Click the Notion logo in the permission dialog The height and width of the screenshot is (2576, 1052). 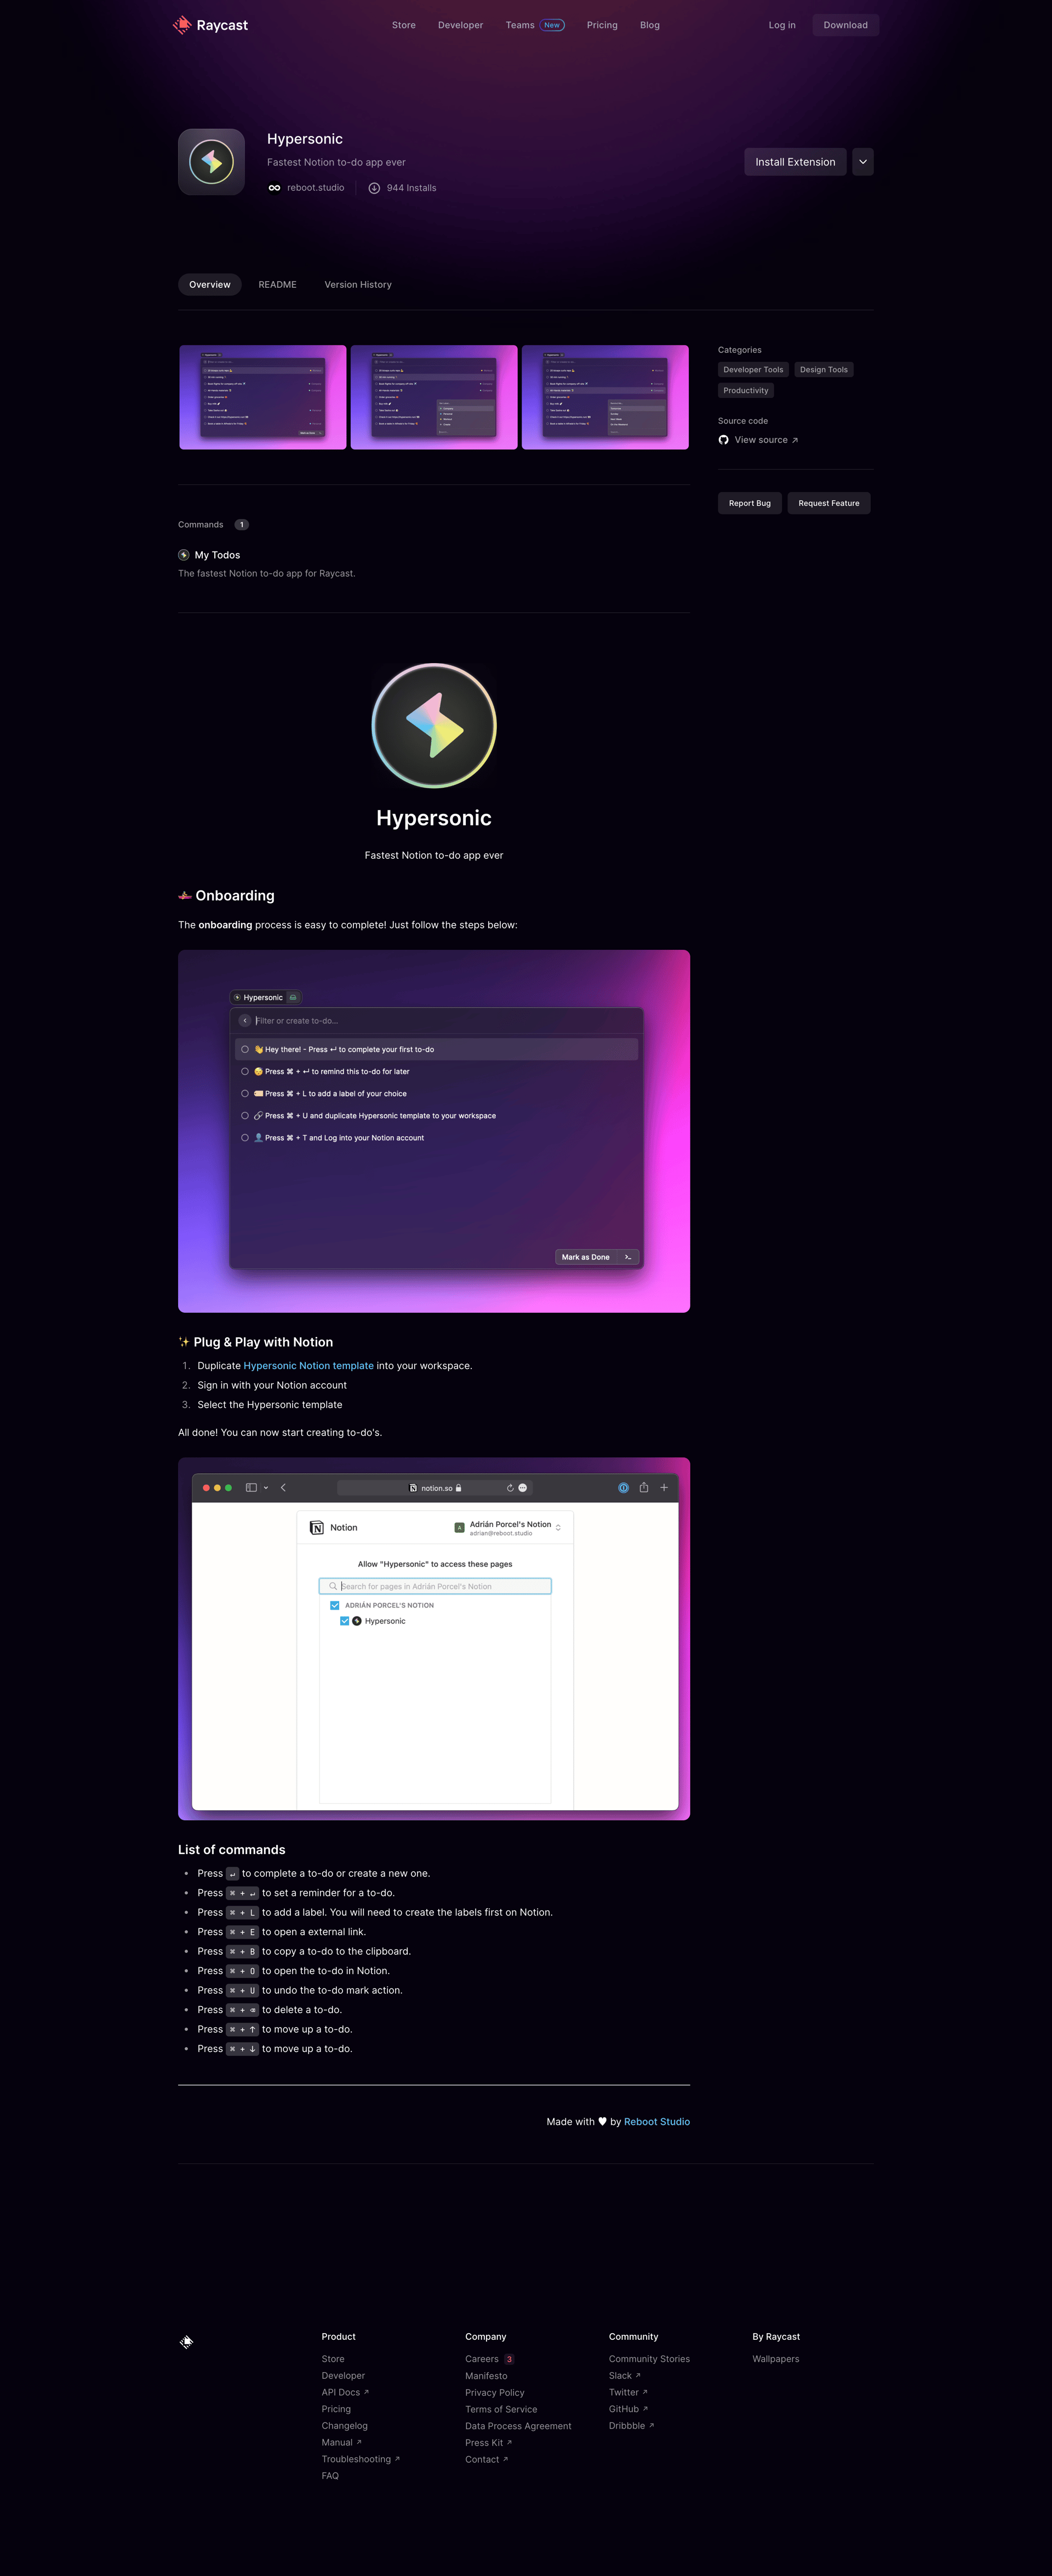tap(318, 1527)
